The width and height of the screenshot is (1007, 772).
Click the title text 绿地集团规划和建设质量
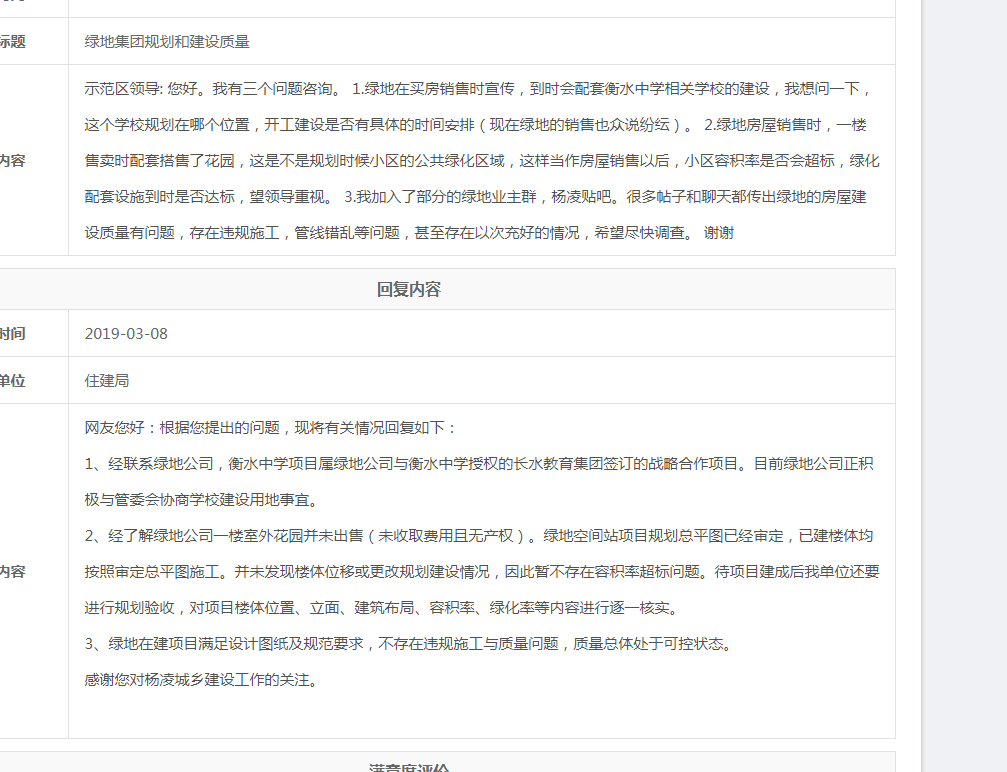(x=167, y=42)
